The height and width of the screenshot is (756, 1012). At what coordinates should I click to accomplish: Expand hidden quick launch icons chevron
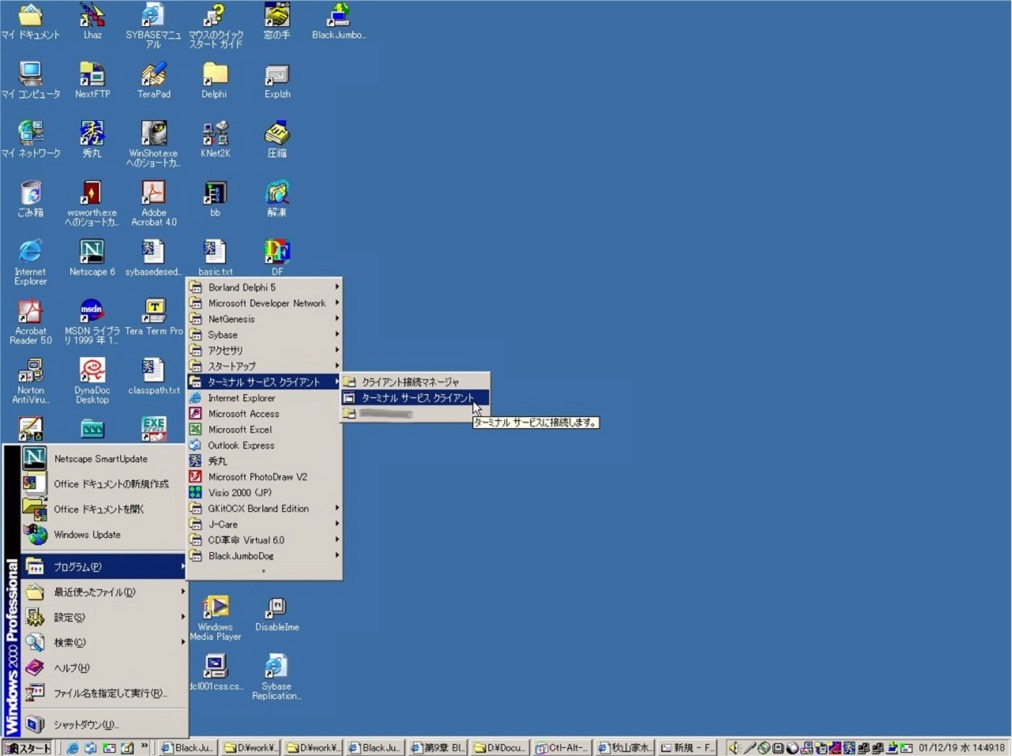click(145, 746)
